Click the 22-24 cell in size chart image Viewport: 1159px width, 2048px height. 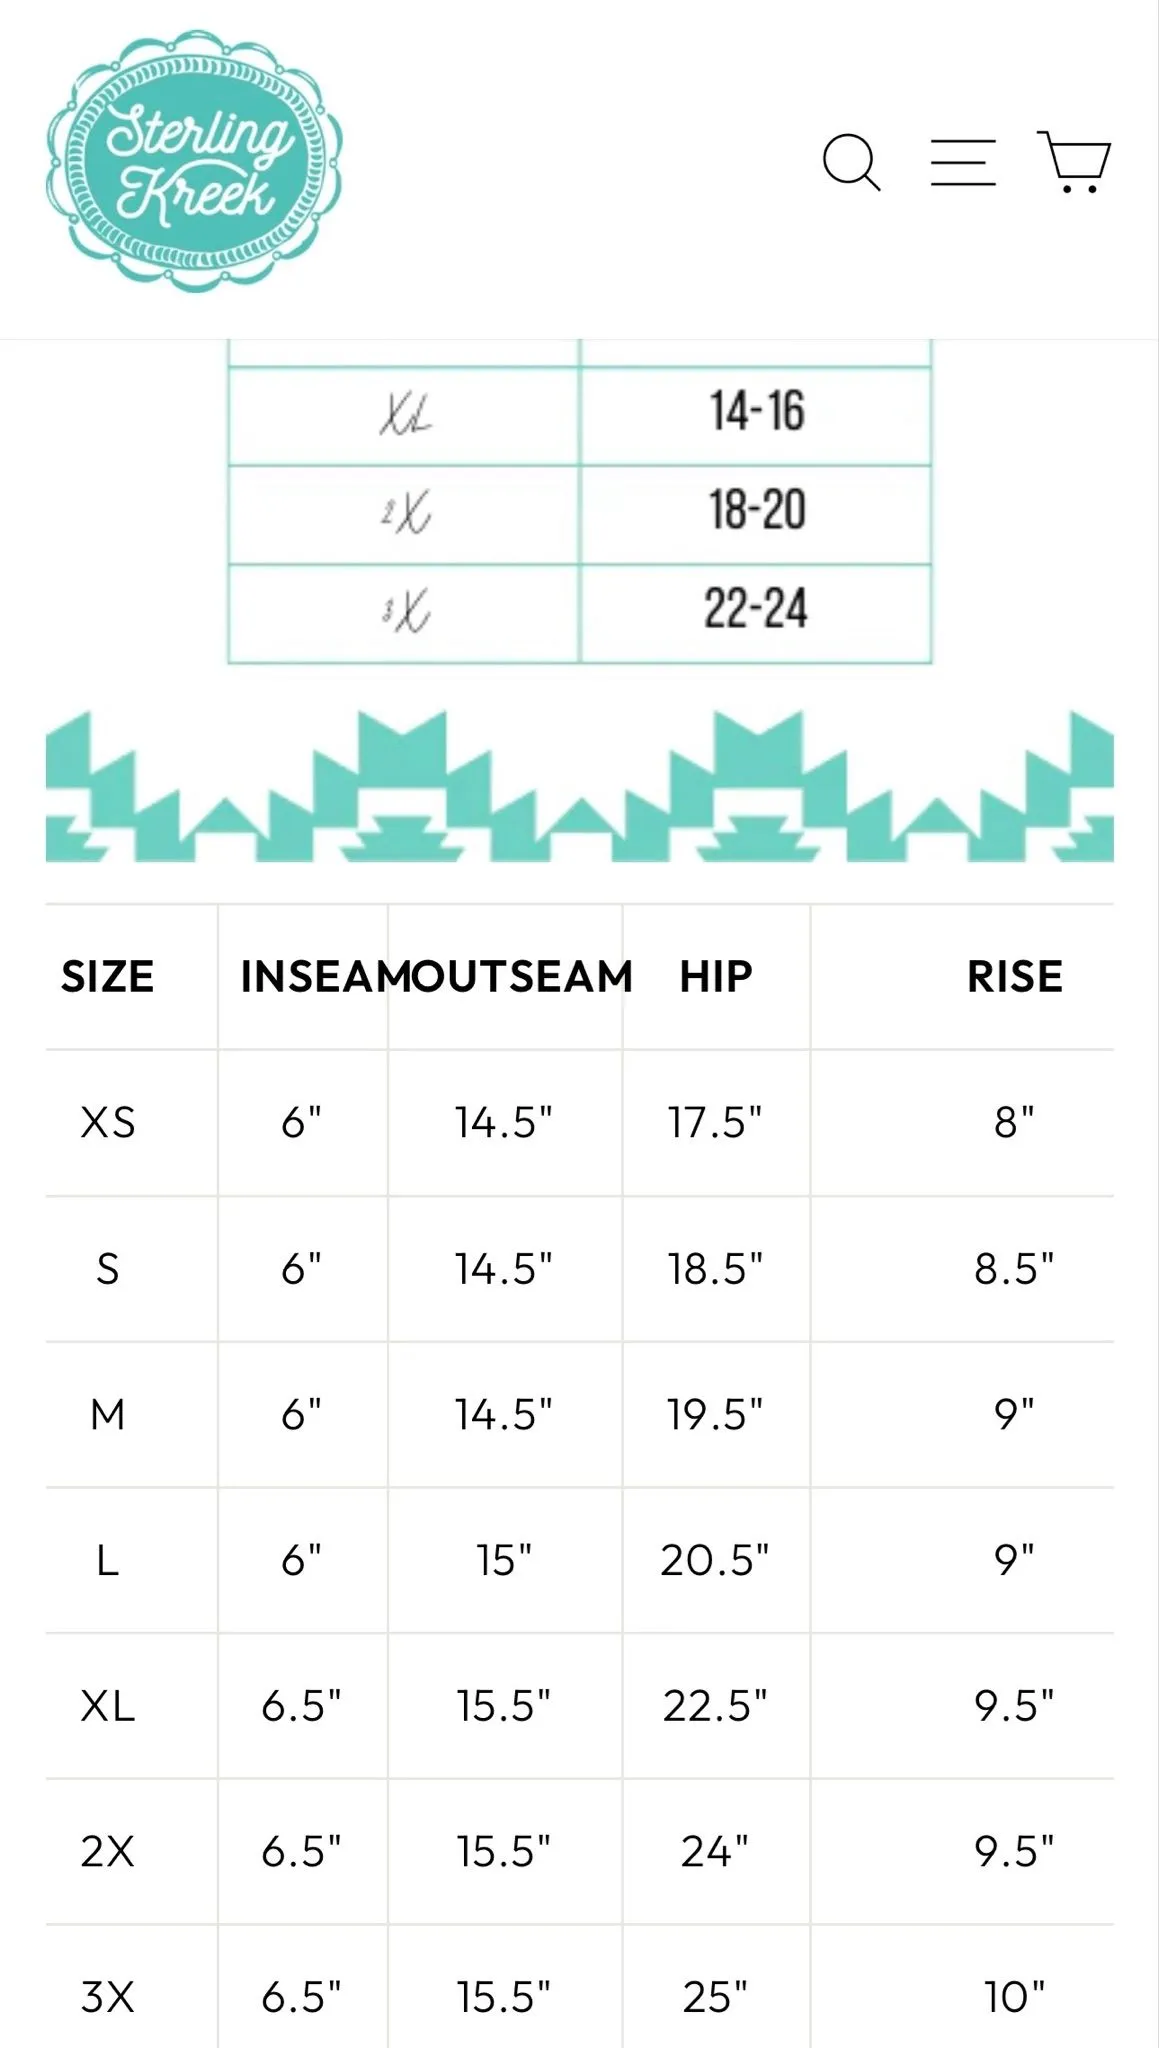[756, 609]
